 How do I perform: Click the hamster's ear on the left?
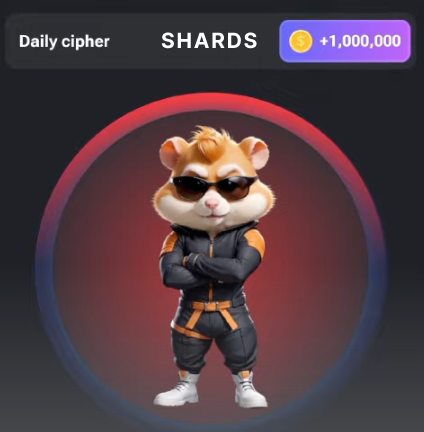[x=172, y=153]
